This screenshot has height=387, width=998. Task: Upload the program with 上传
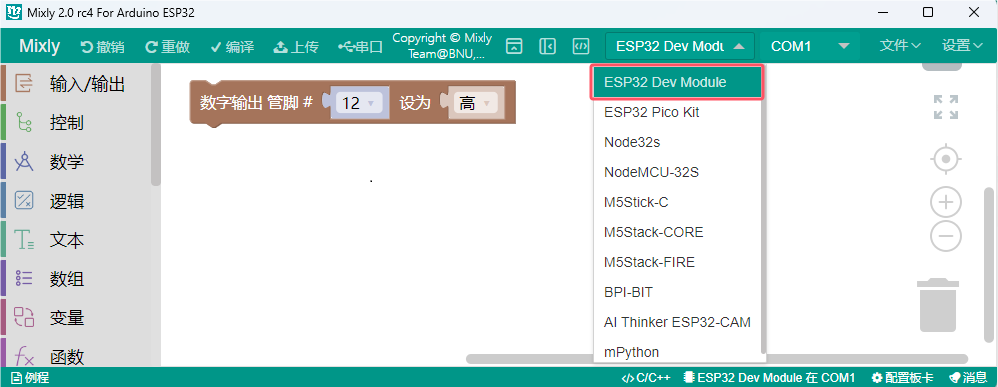[x=296, y=46]
